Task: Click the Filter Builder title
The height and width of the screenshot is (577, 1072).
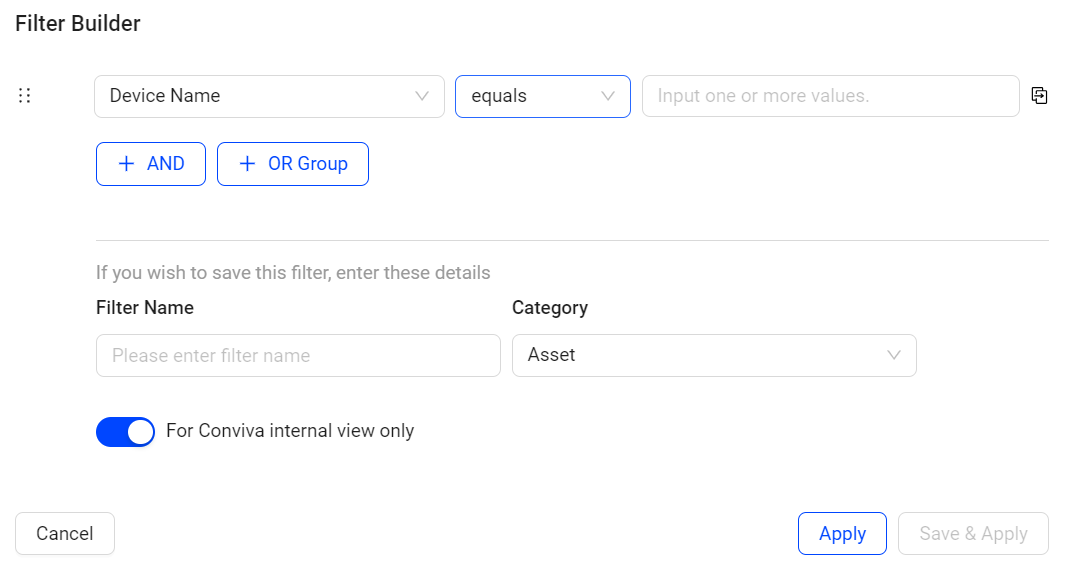Action: coord(78,23)
